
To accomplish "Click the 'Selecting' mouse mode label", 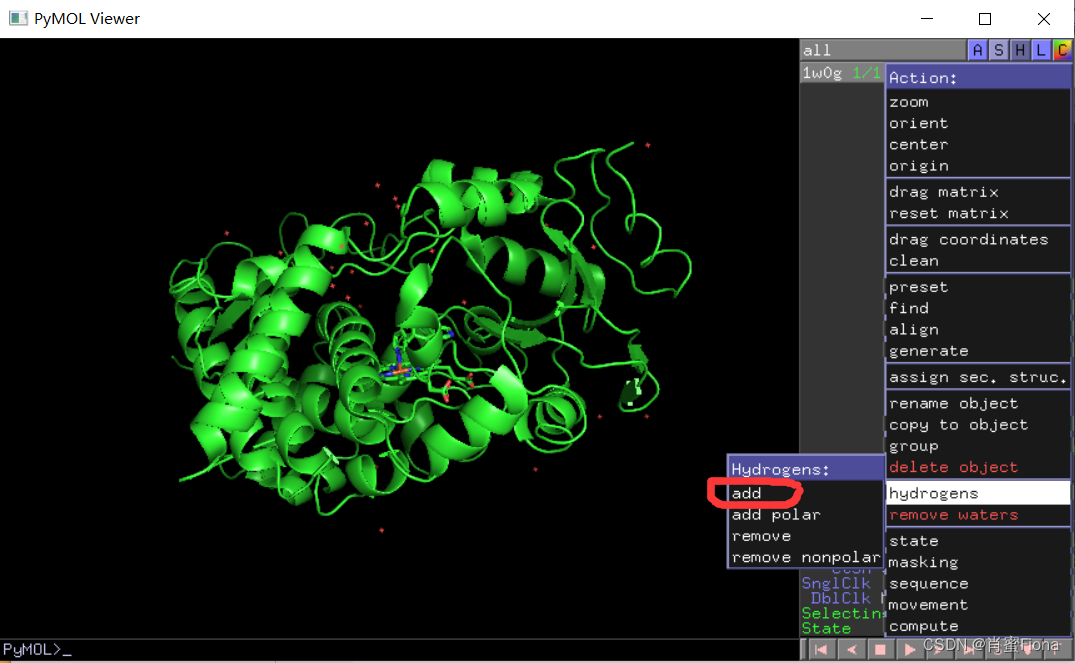I will click(843, 613).
